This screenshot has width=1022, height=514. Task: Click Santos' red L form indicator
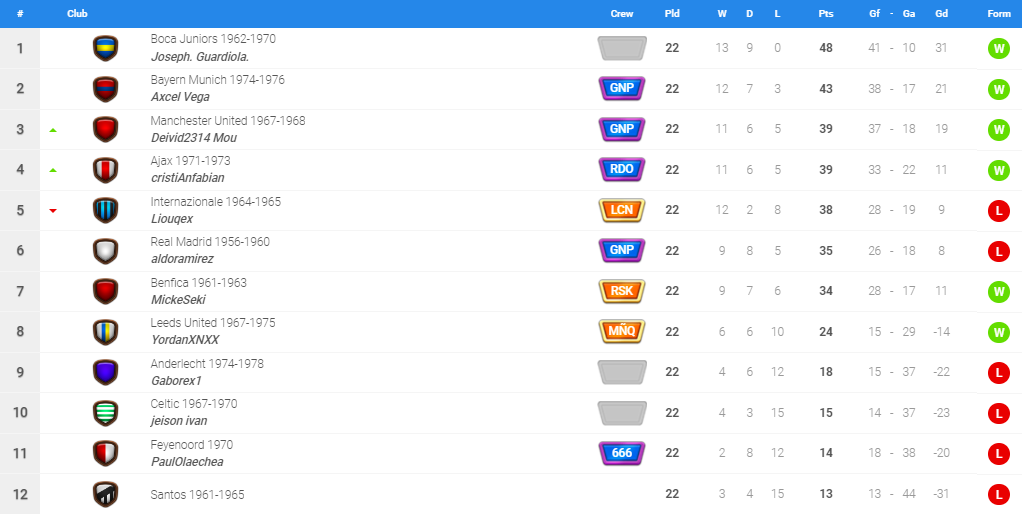pos(997,494)
